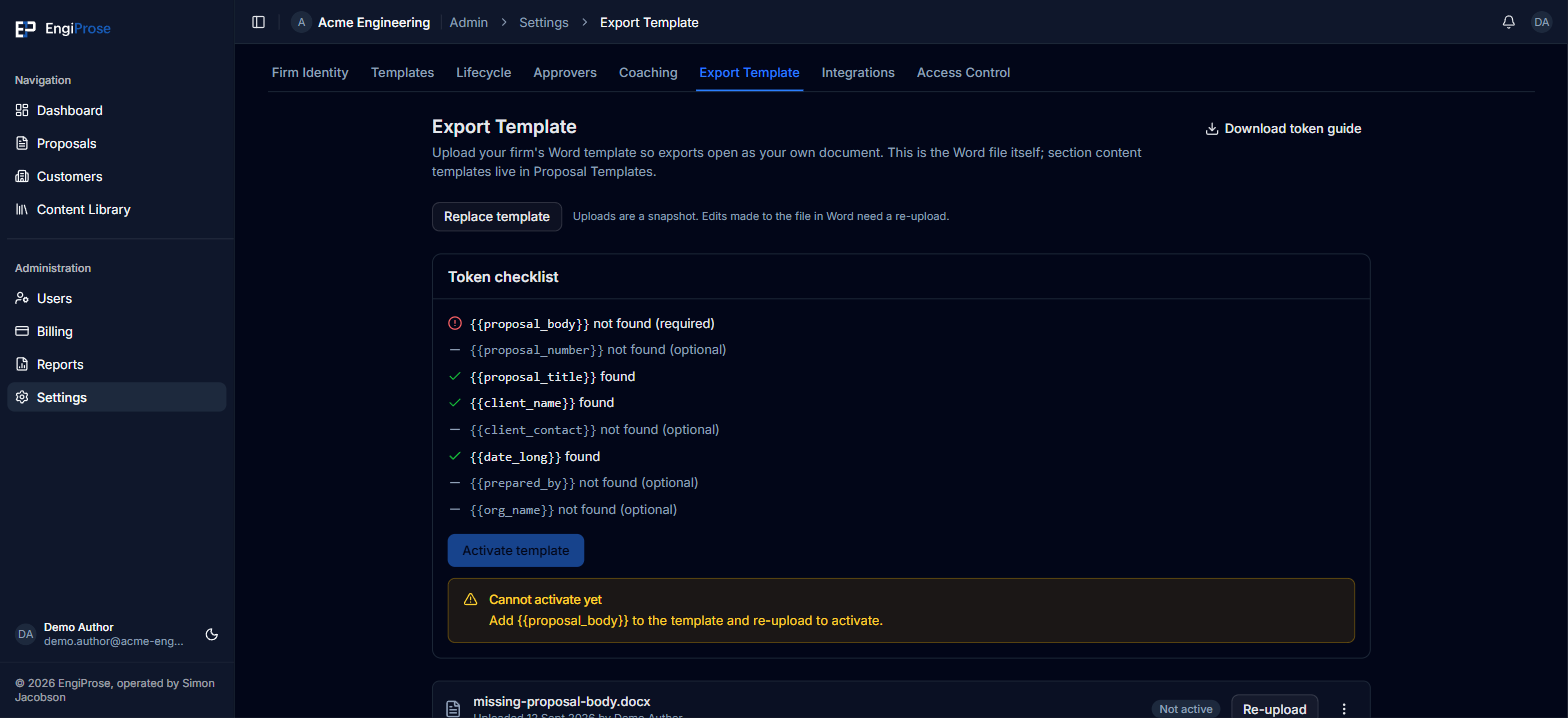This screenshot has height=718, width=1568.
Task: Toggle dark mode moon icon
Action: (212, 634)
